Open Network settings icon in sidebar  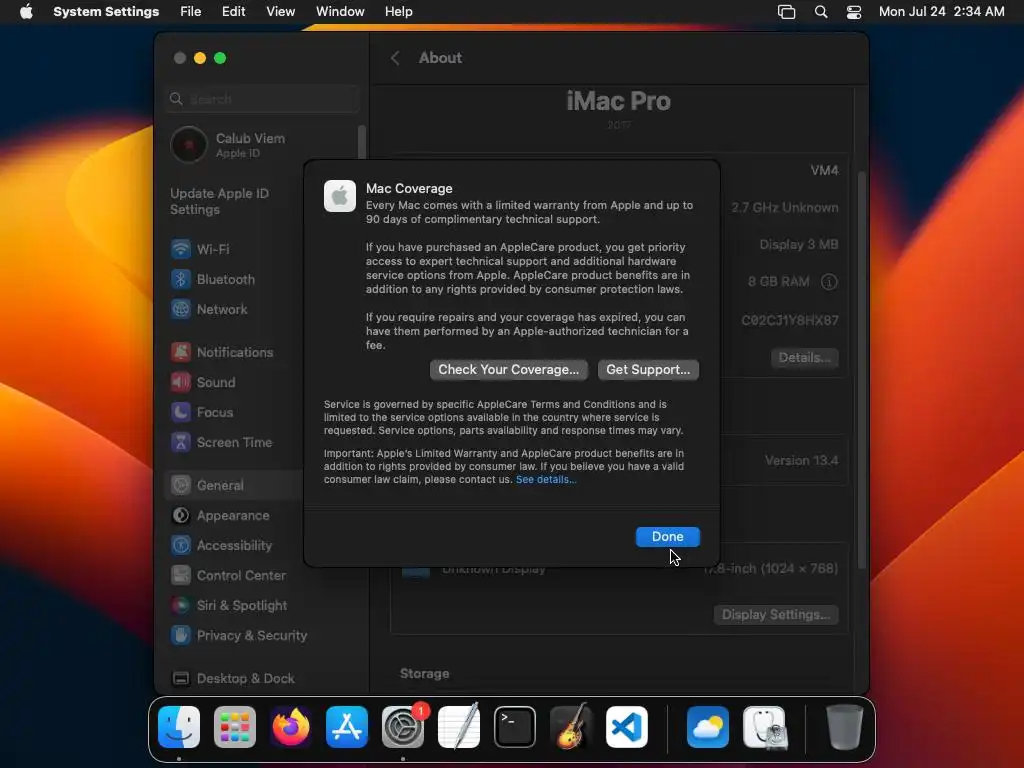coord(181,309)
